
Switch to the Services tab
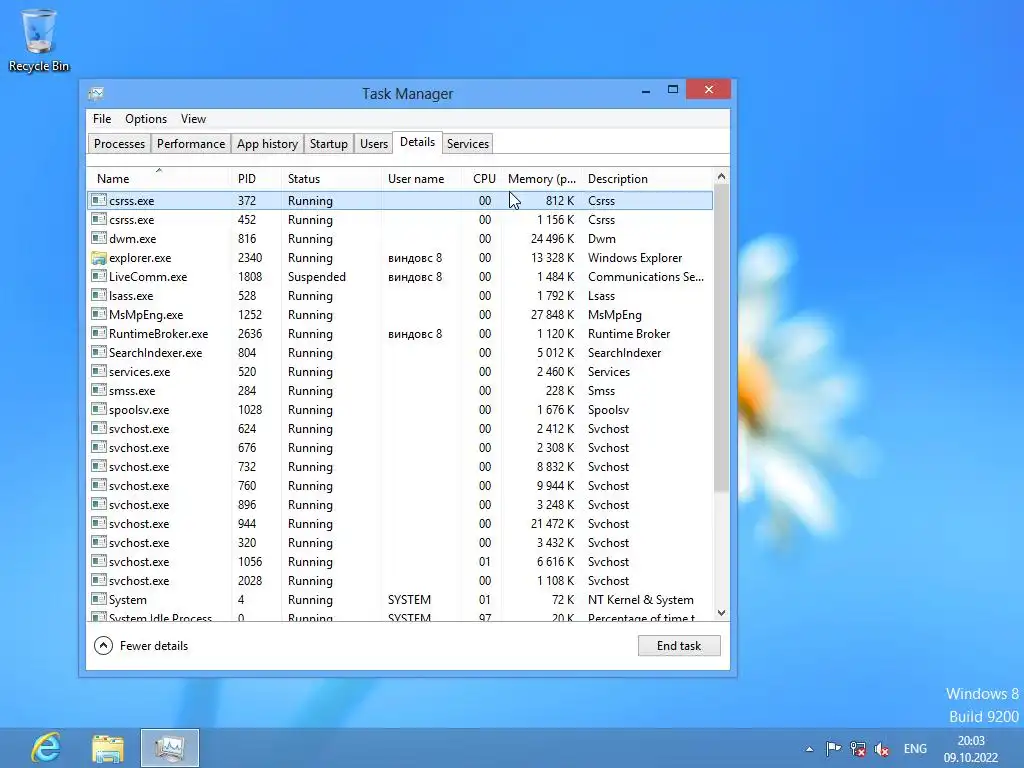468,144
